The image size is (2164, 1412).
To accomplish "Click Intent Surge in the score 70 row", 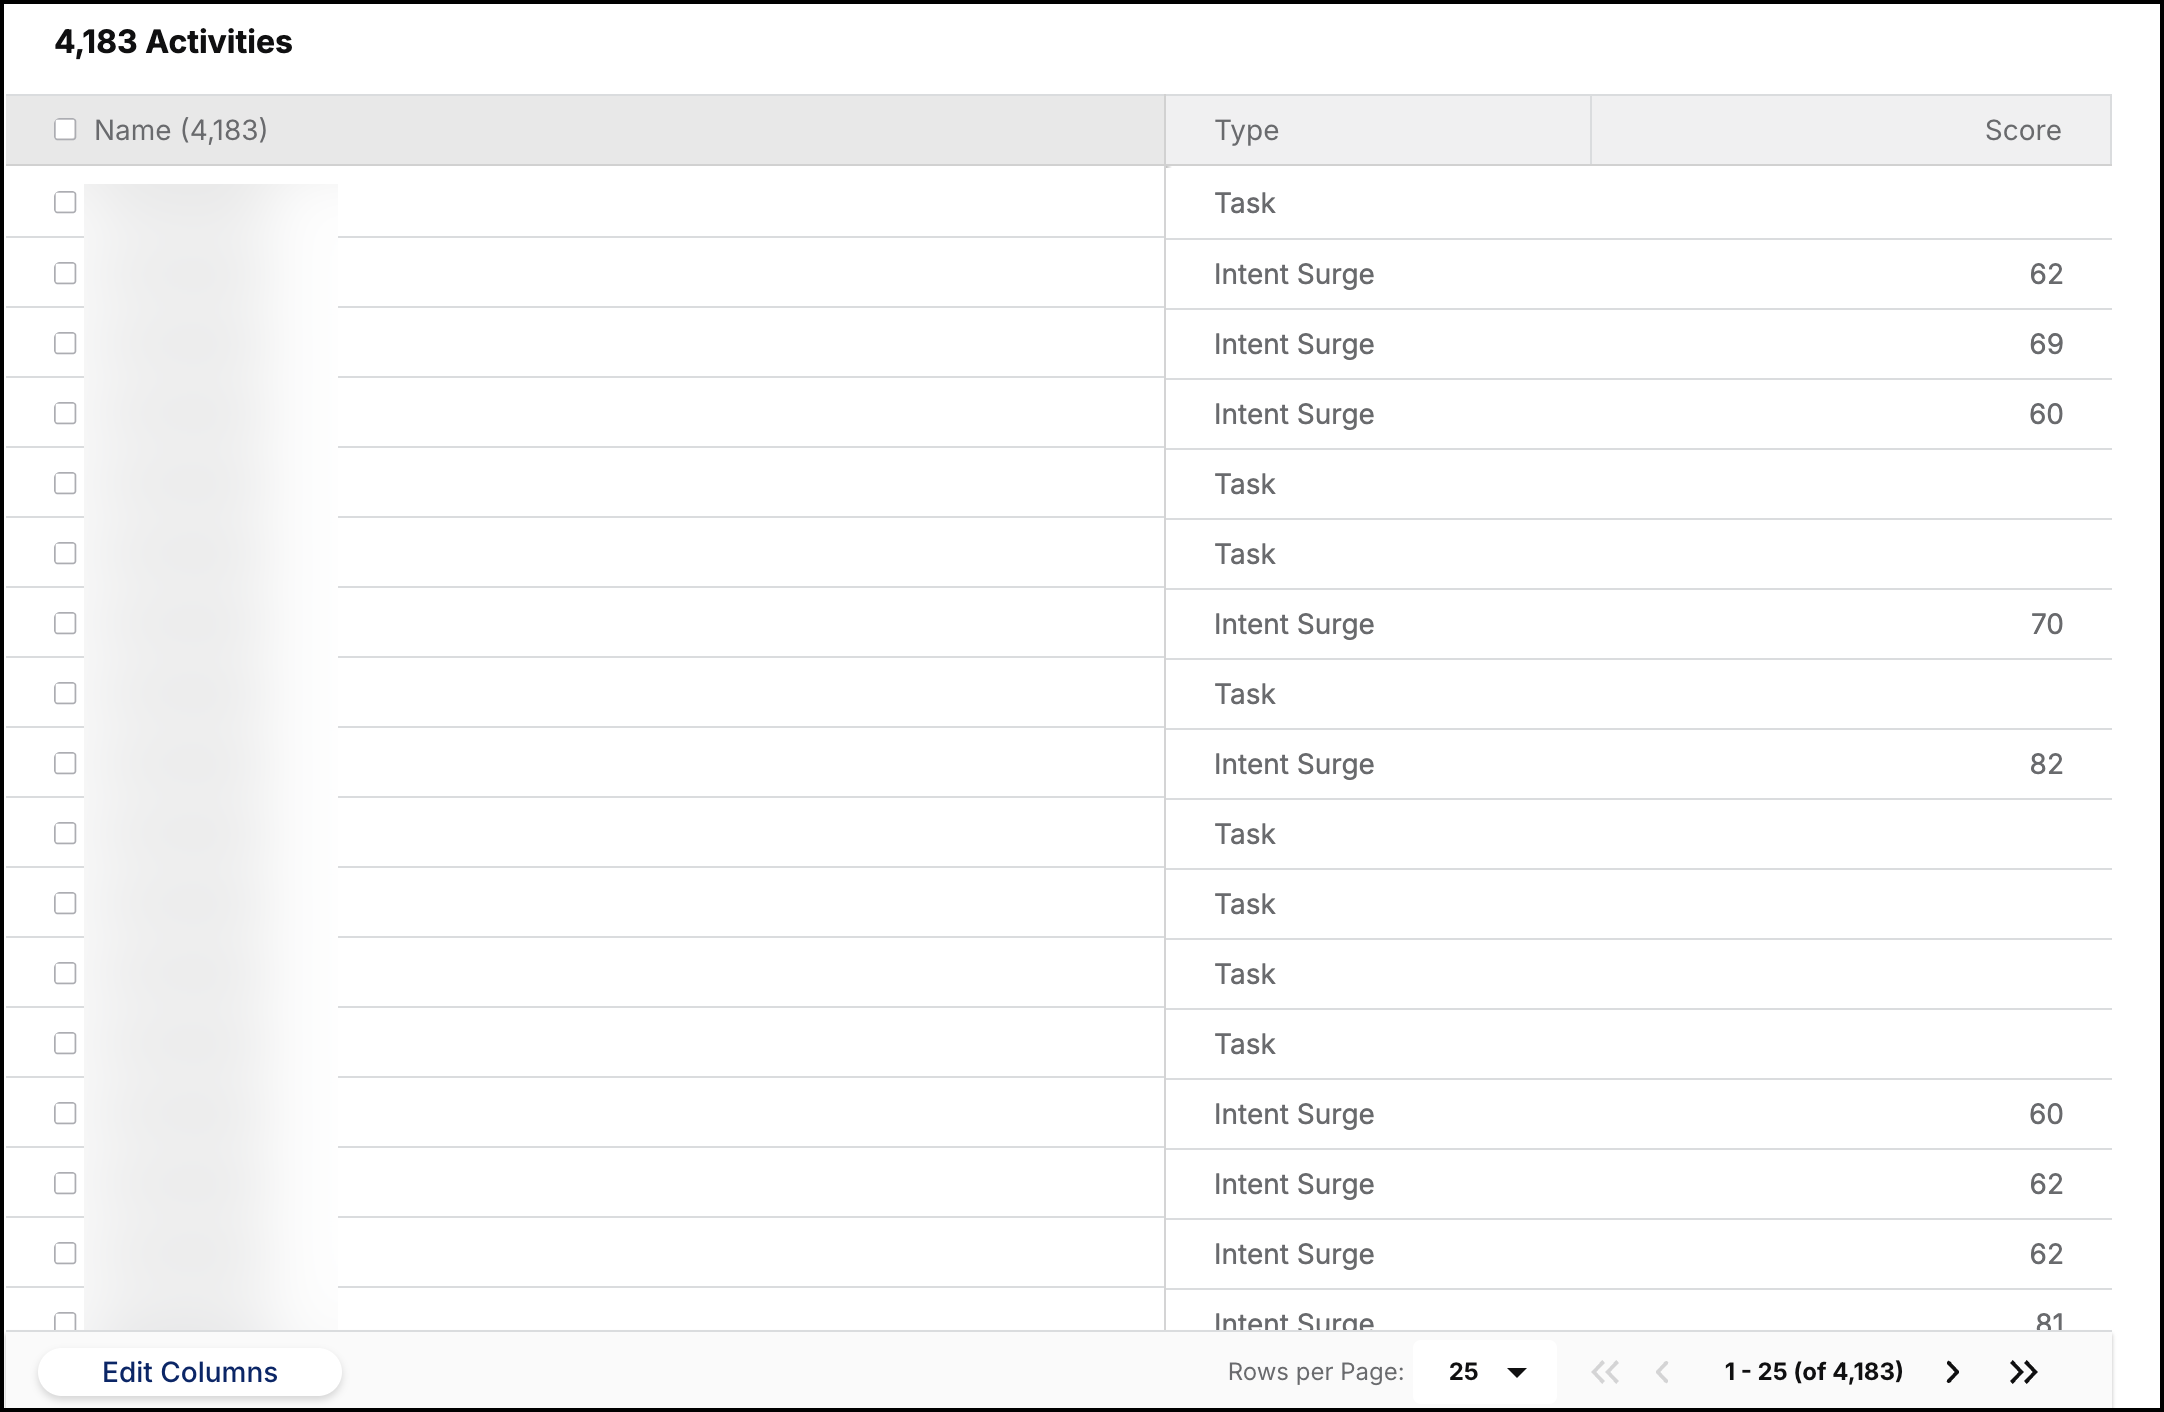I will [1294, 624].
